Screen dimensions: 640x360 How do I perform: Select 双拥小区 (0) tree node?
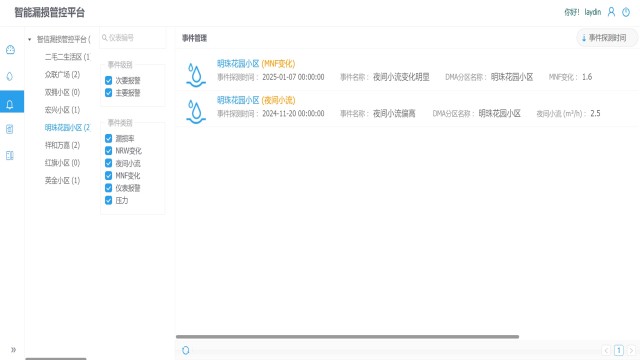(62, 92)
